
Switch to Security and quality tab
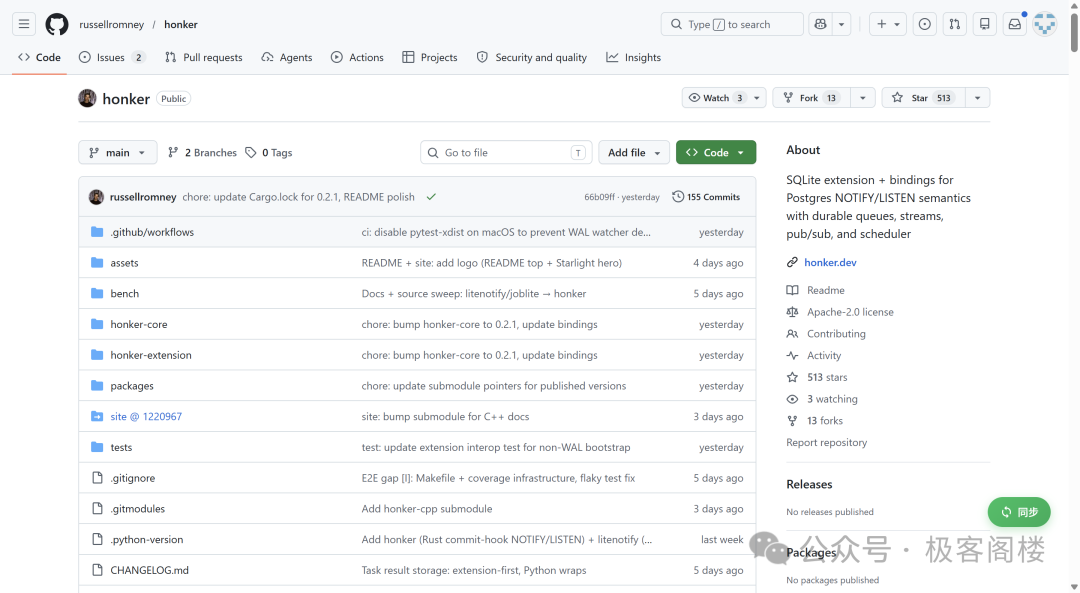[532, 57]
